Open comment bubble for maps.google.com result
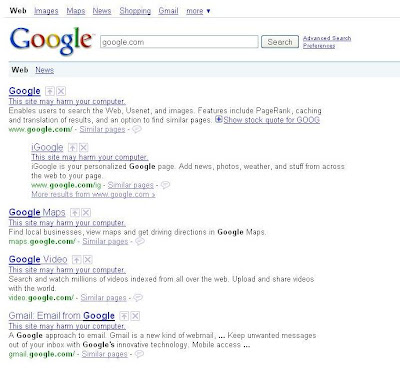 [140, 241]
